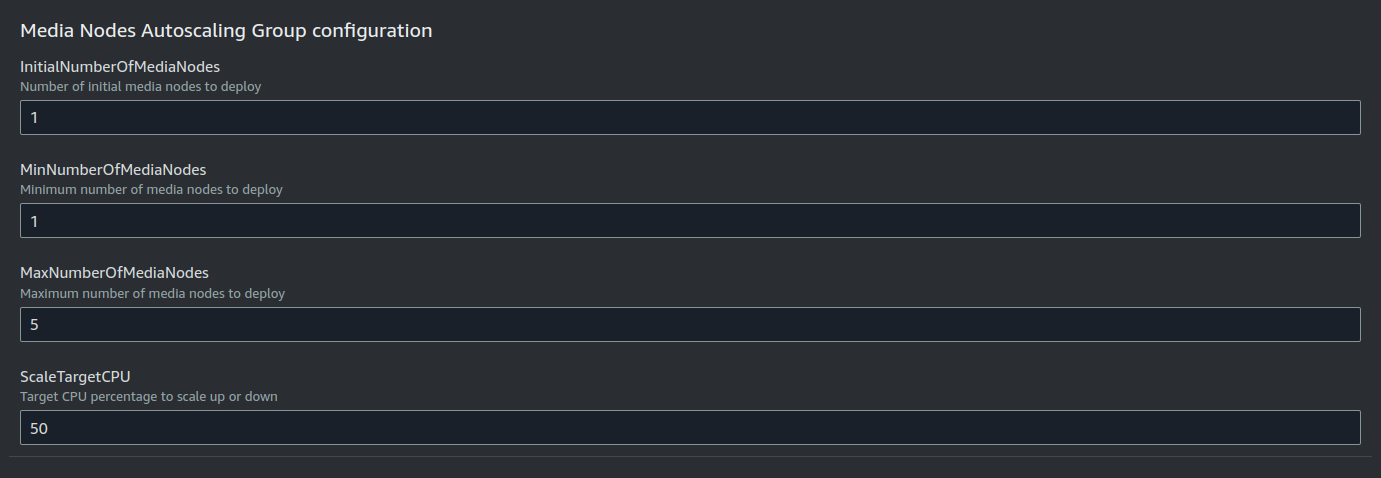Click the divider line below the ScaleTargetCPU field

pos(690,457)
